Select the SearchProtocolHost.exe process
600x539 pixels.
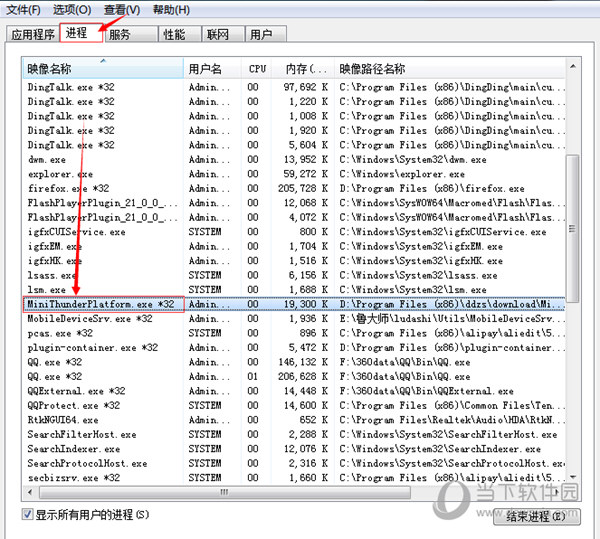pos(293,463)
